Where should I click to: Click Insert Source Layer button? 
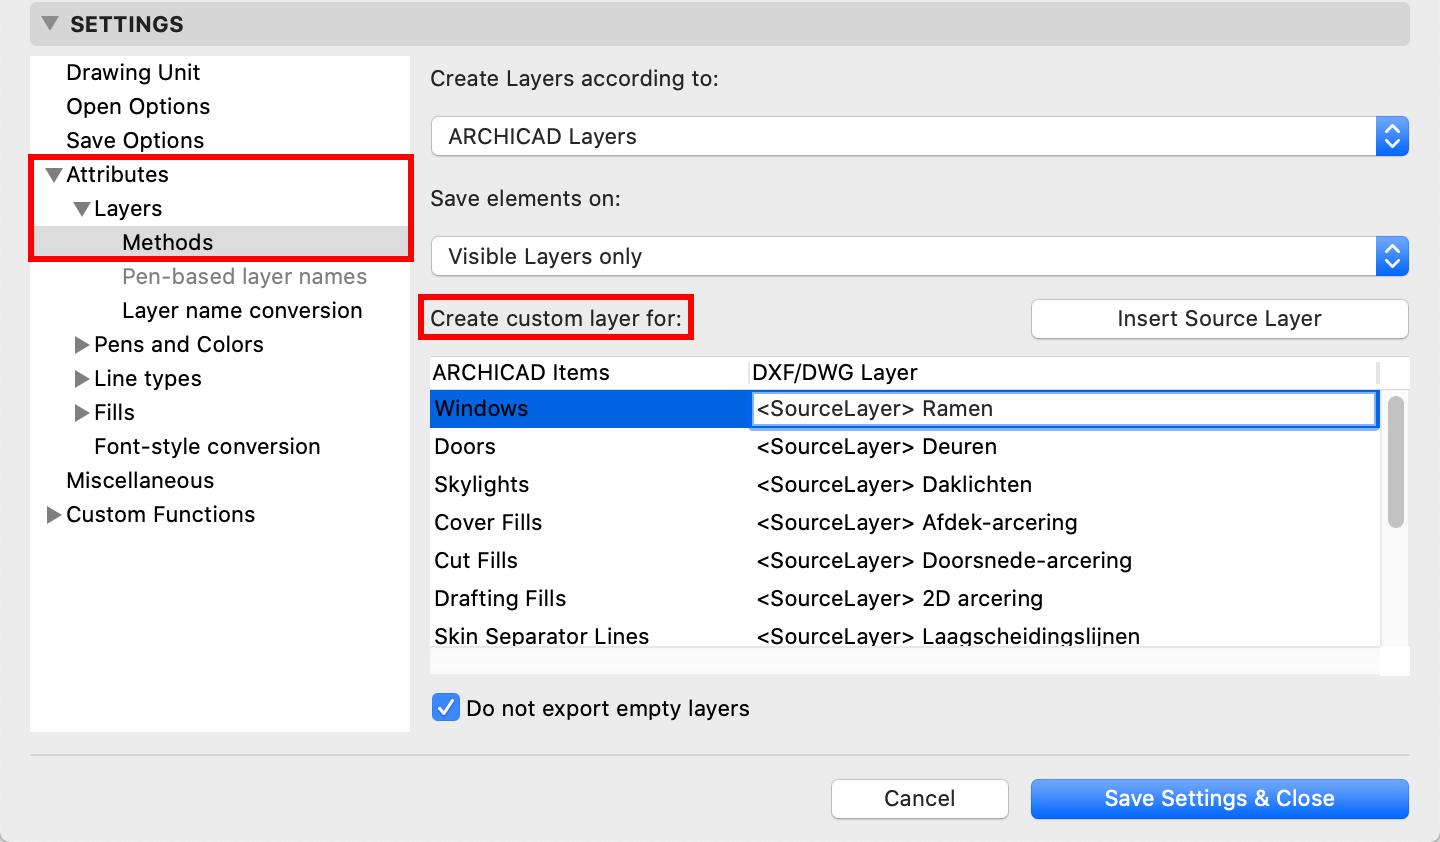tap(1219, 318)
